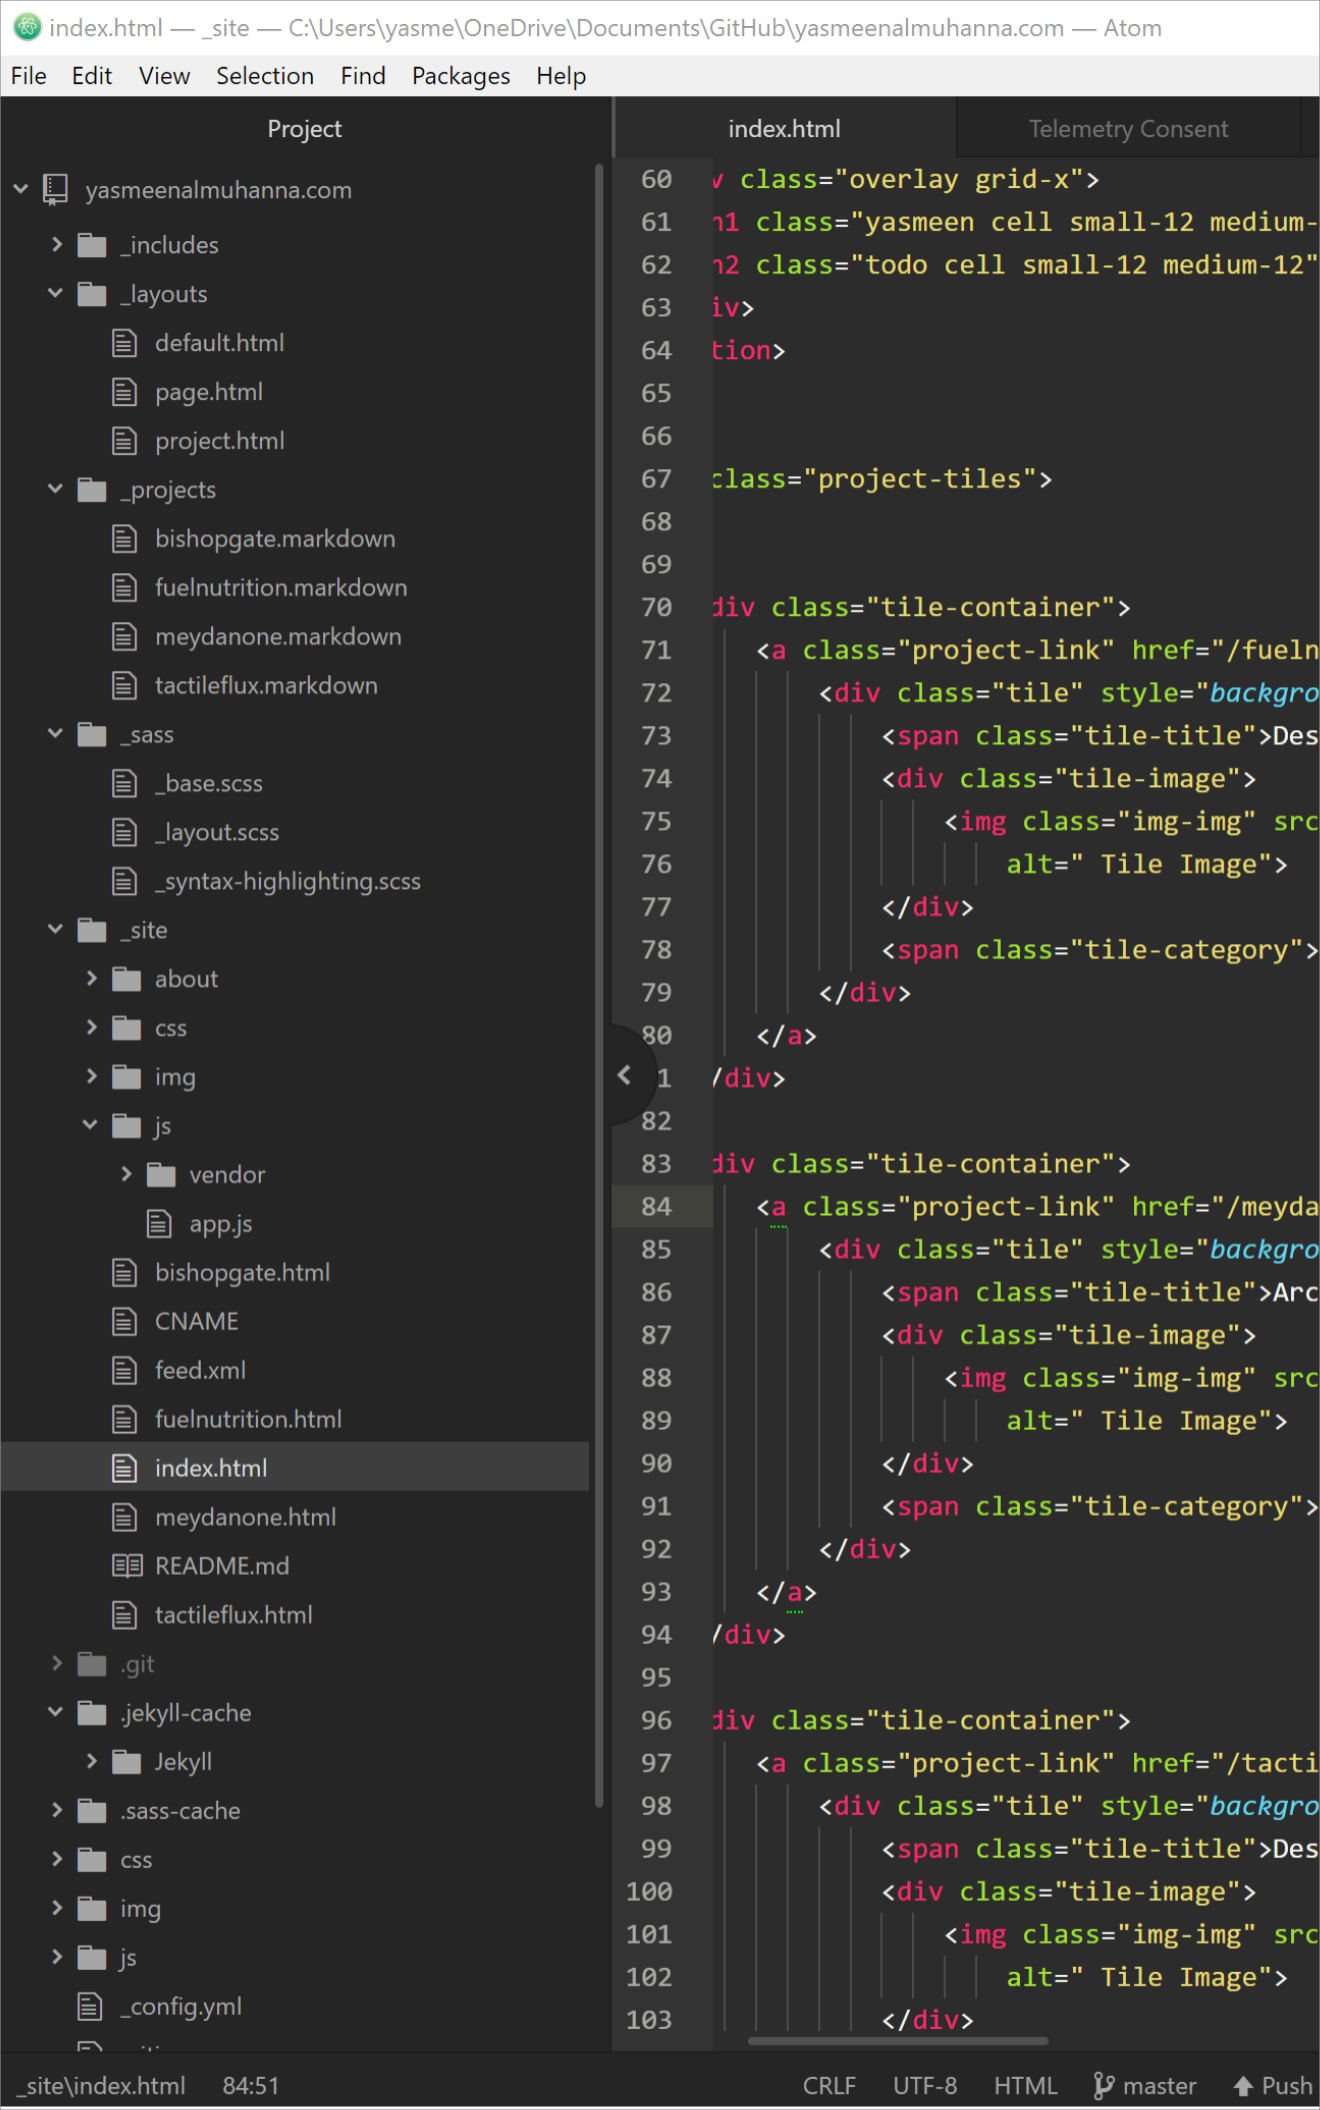Image resolution: width=1320 pixels, height=2110 pixels.
Task: Click the file icon beside app.js
Action: (x=159, y=1223)
